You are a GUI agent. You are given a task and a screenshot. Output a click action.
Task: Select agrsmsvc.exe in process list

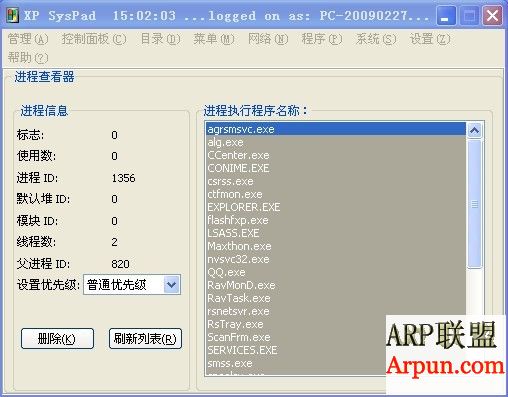click(x=336, y=129)
